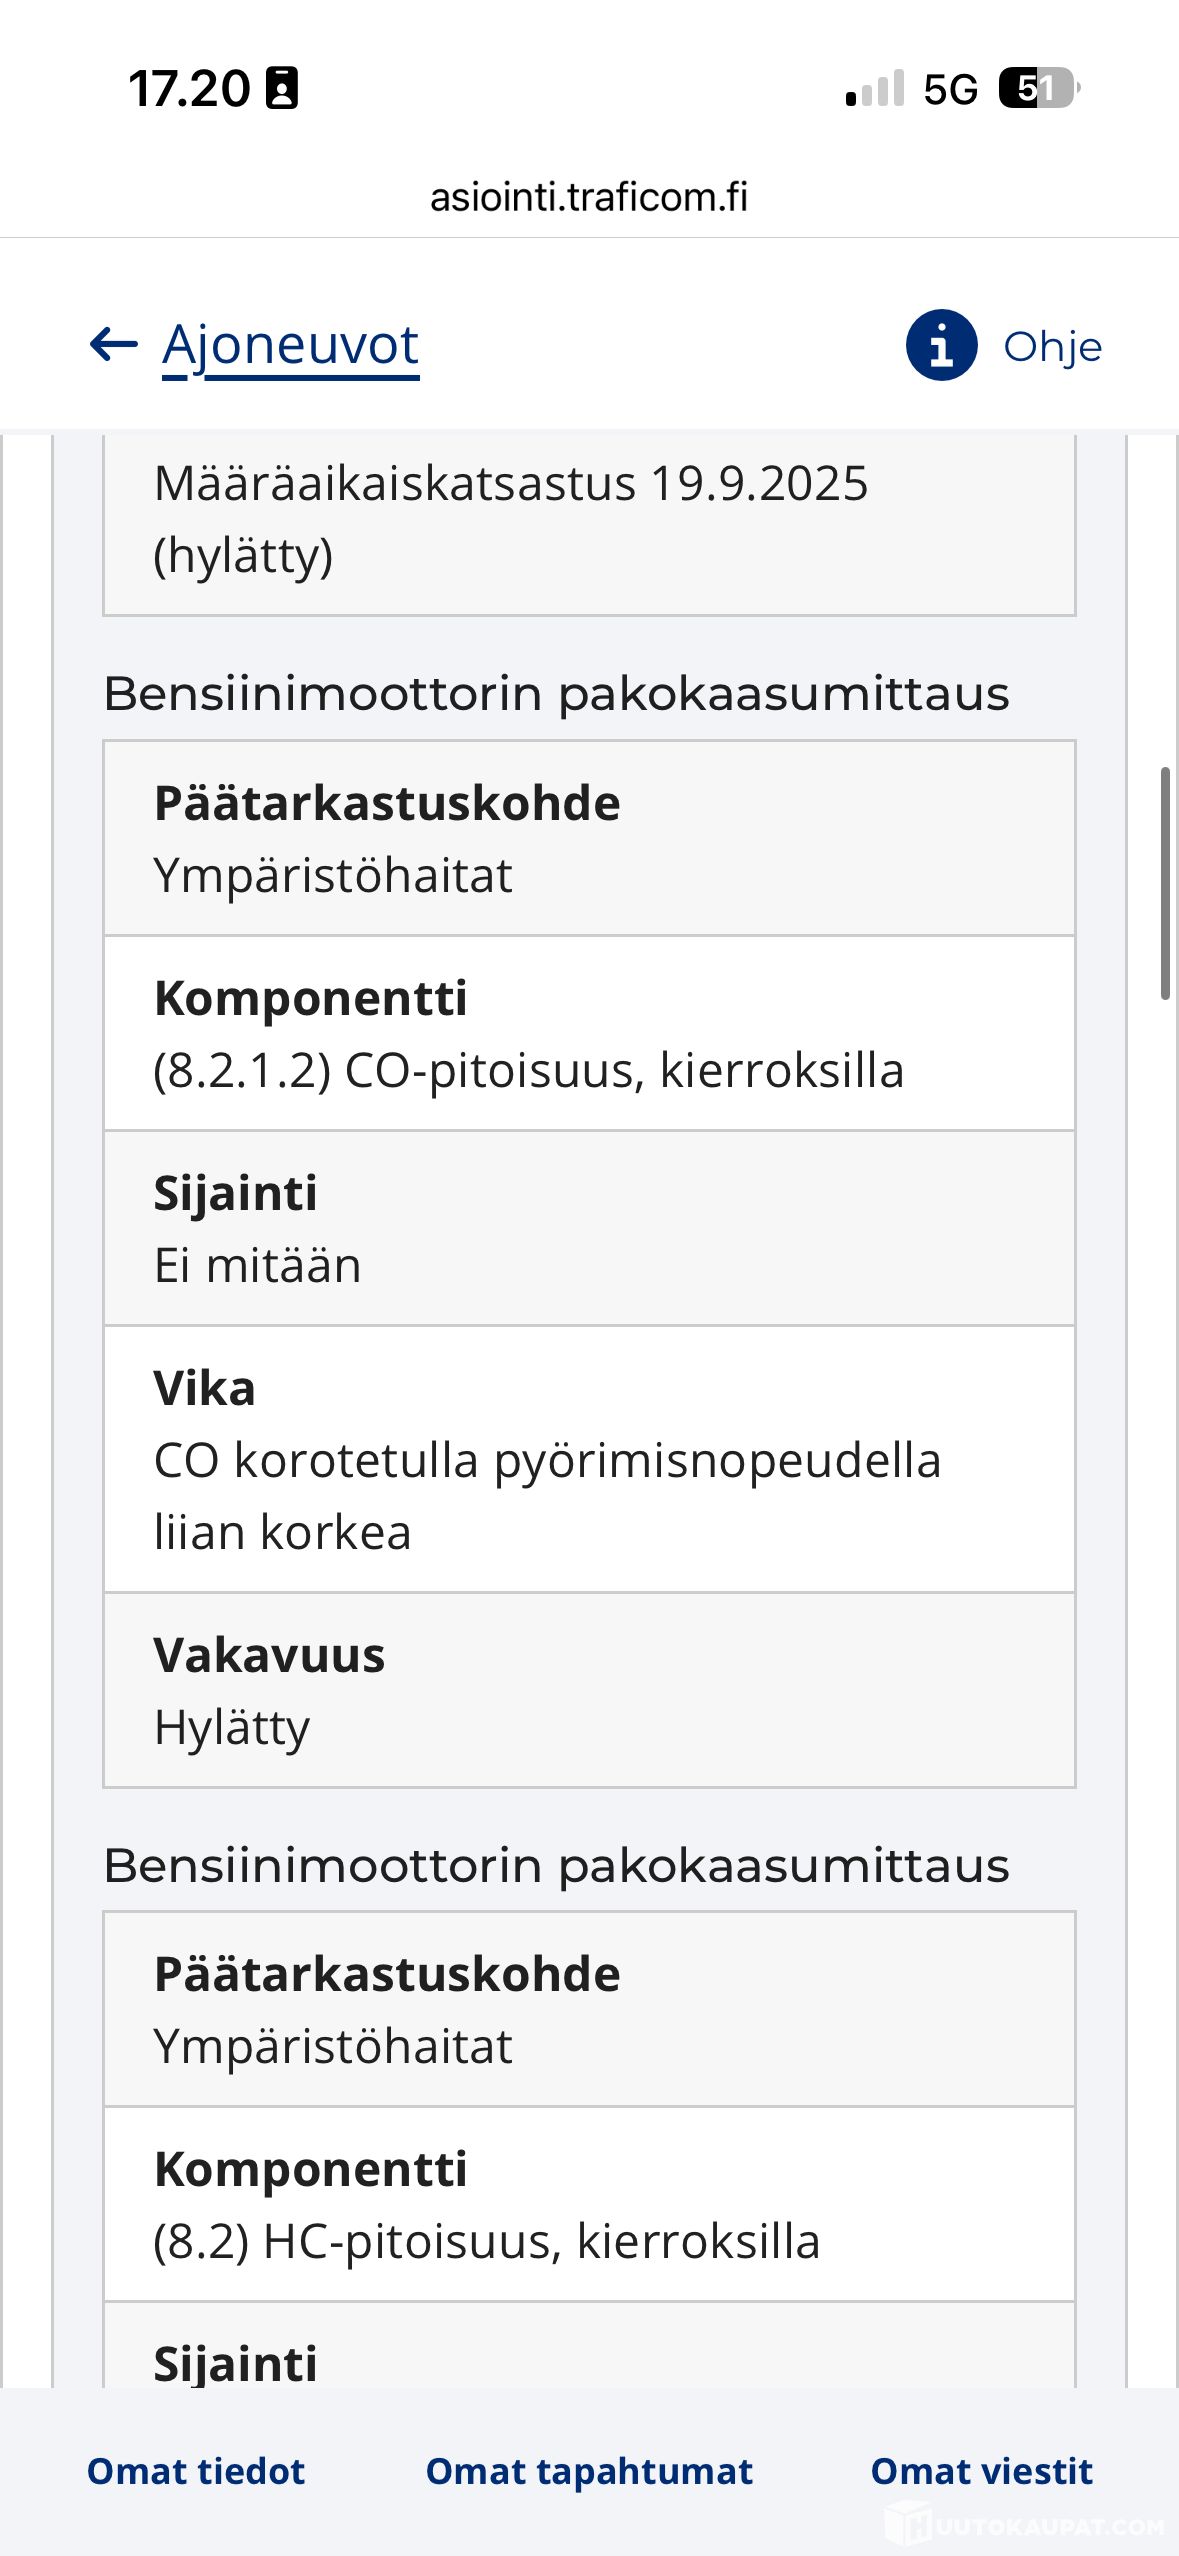Select the Vakavuus Hylätty row

(589, 1690)
